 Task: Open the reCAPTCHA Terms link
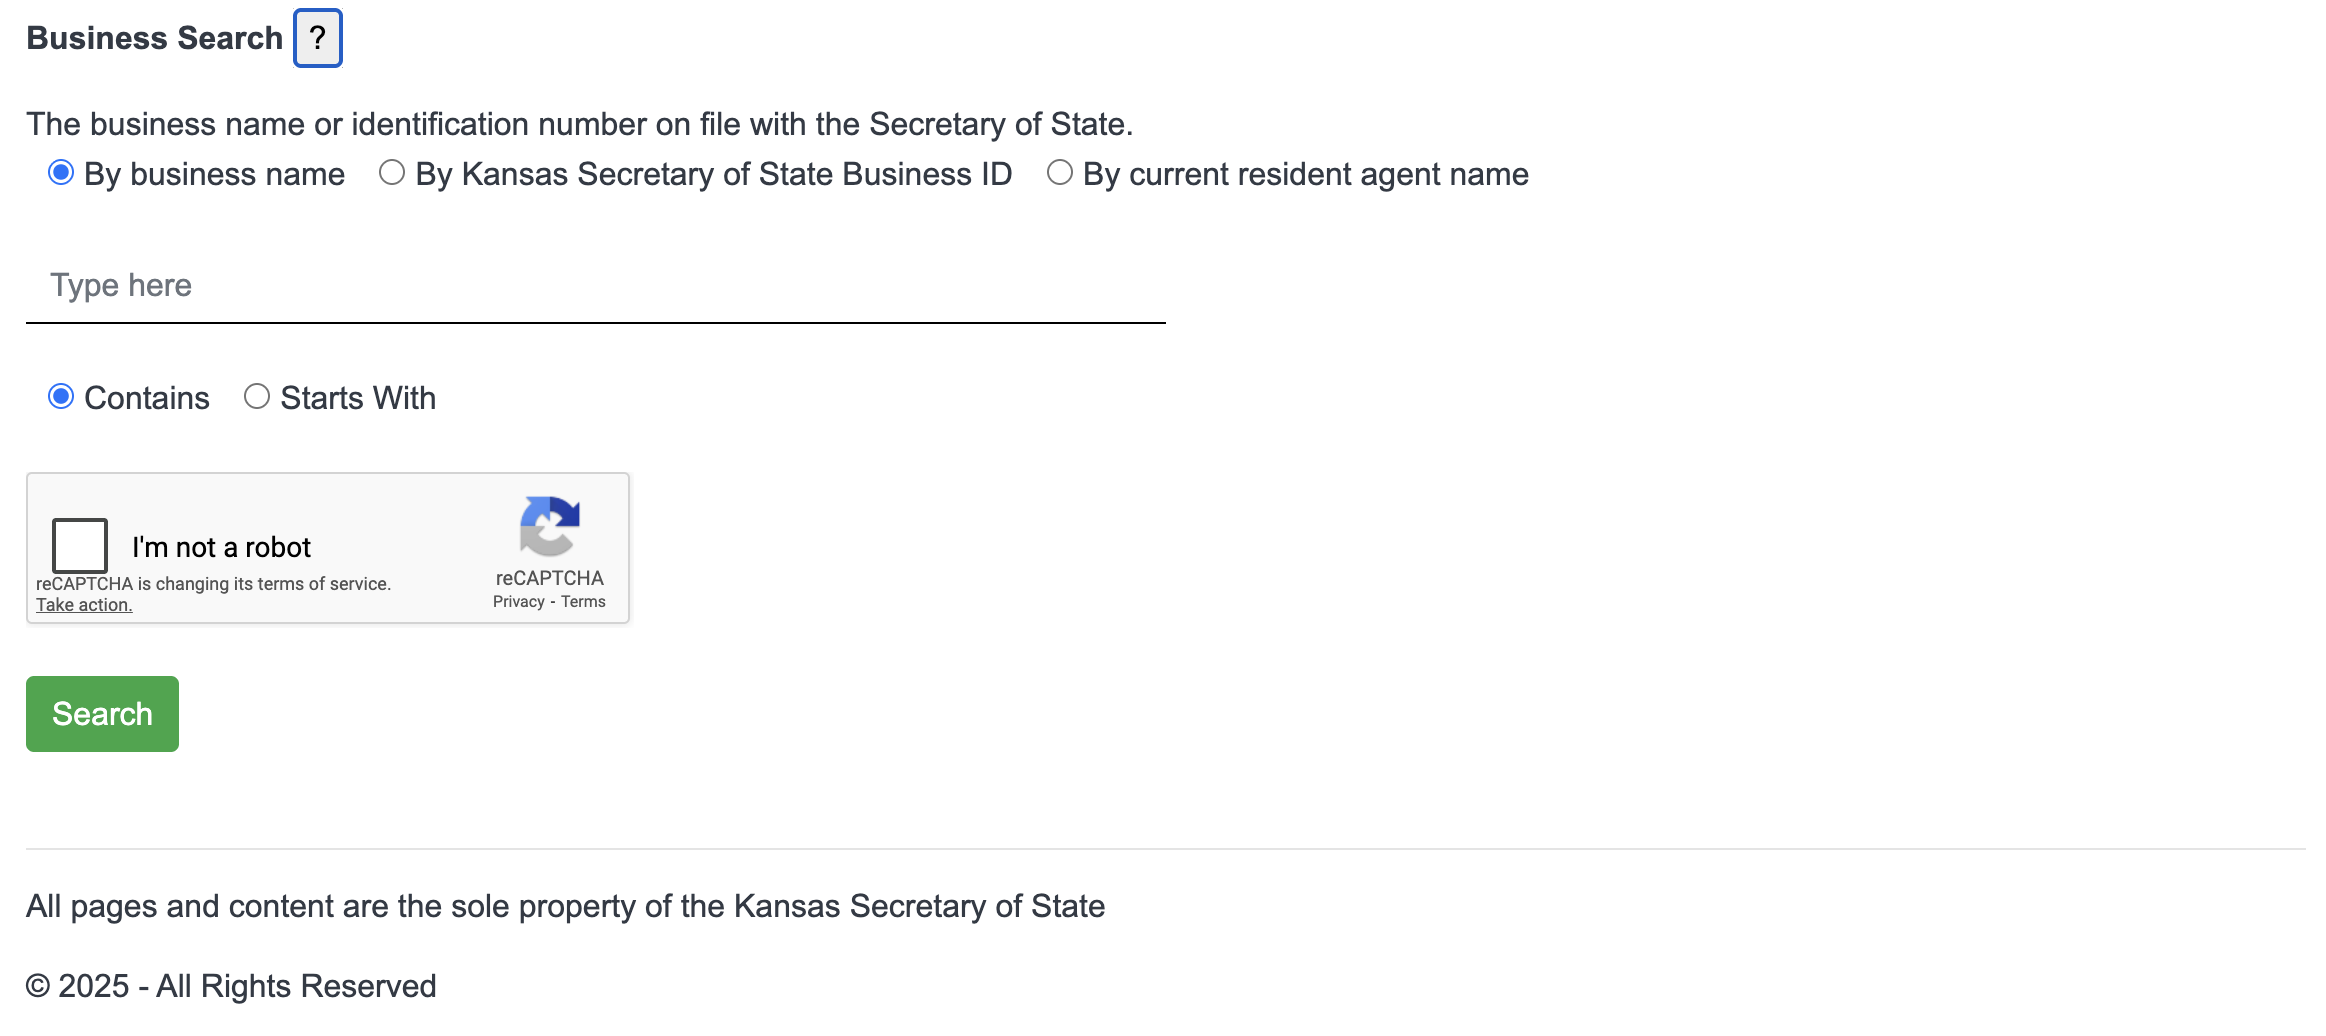point(583,602)
